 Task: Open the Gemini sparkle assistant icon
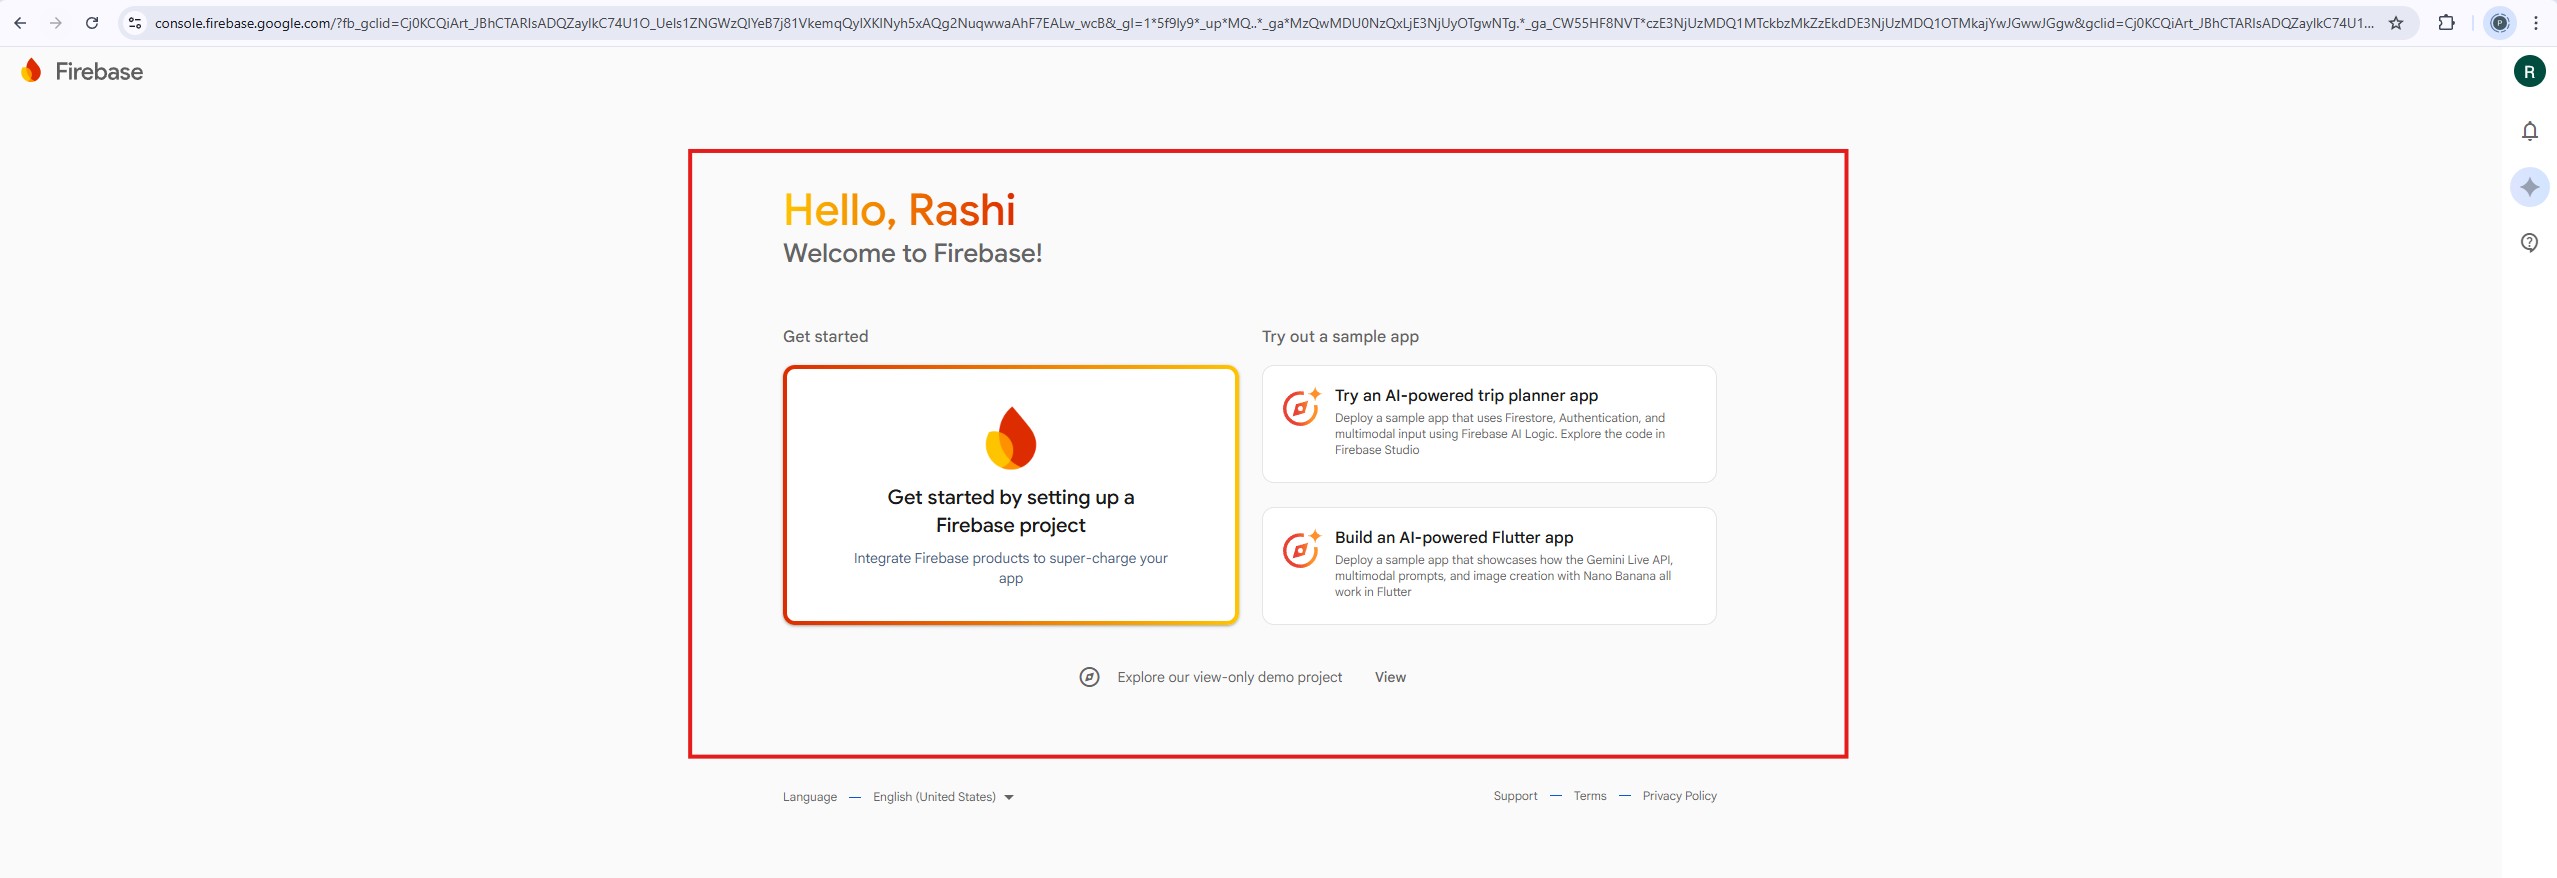point(2529,187)
